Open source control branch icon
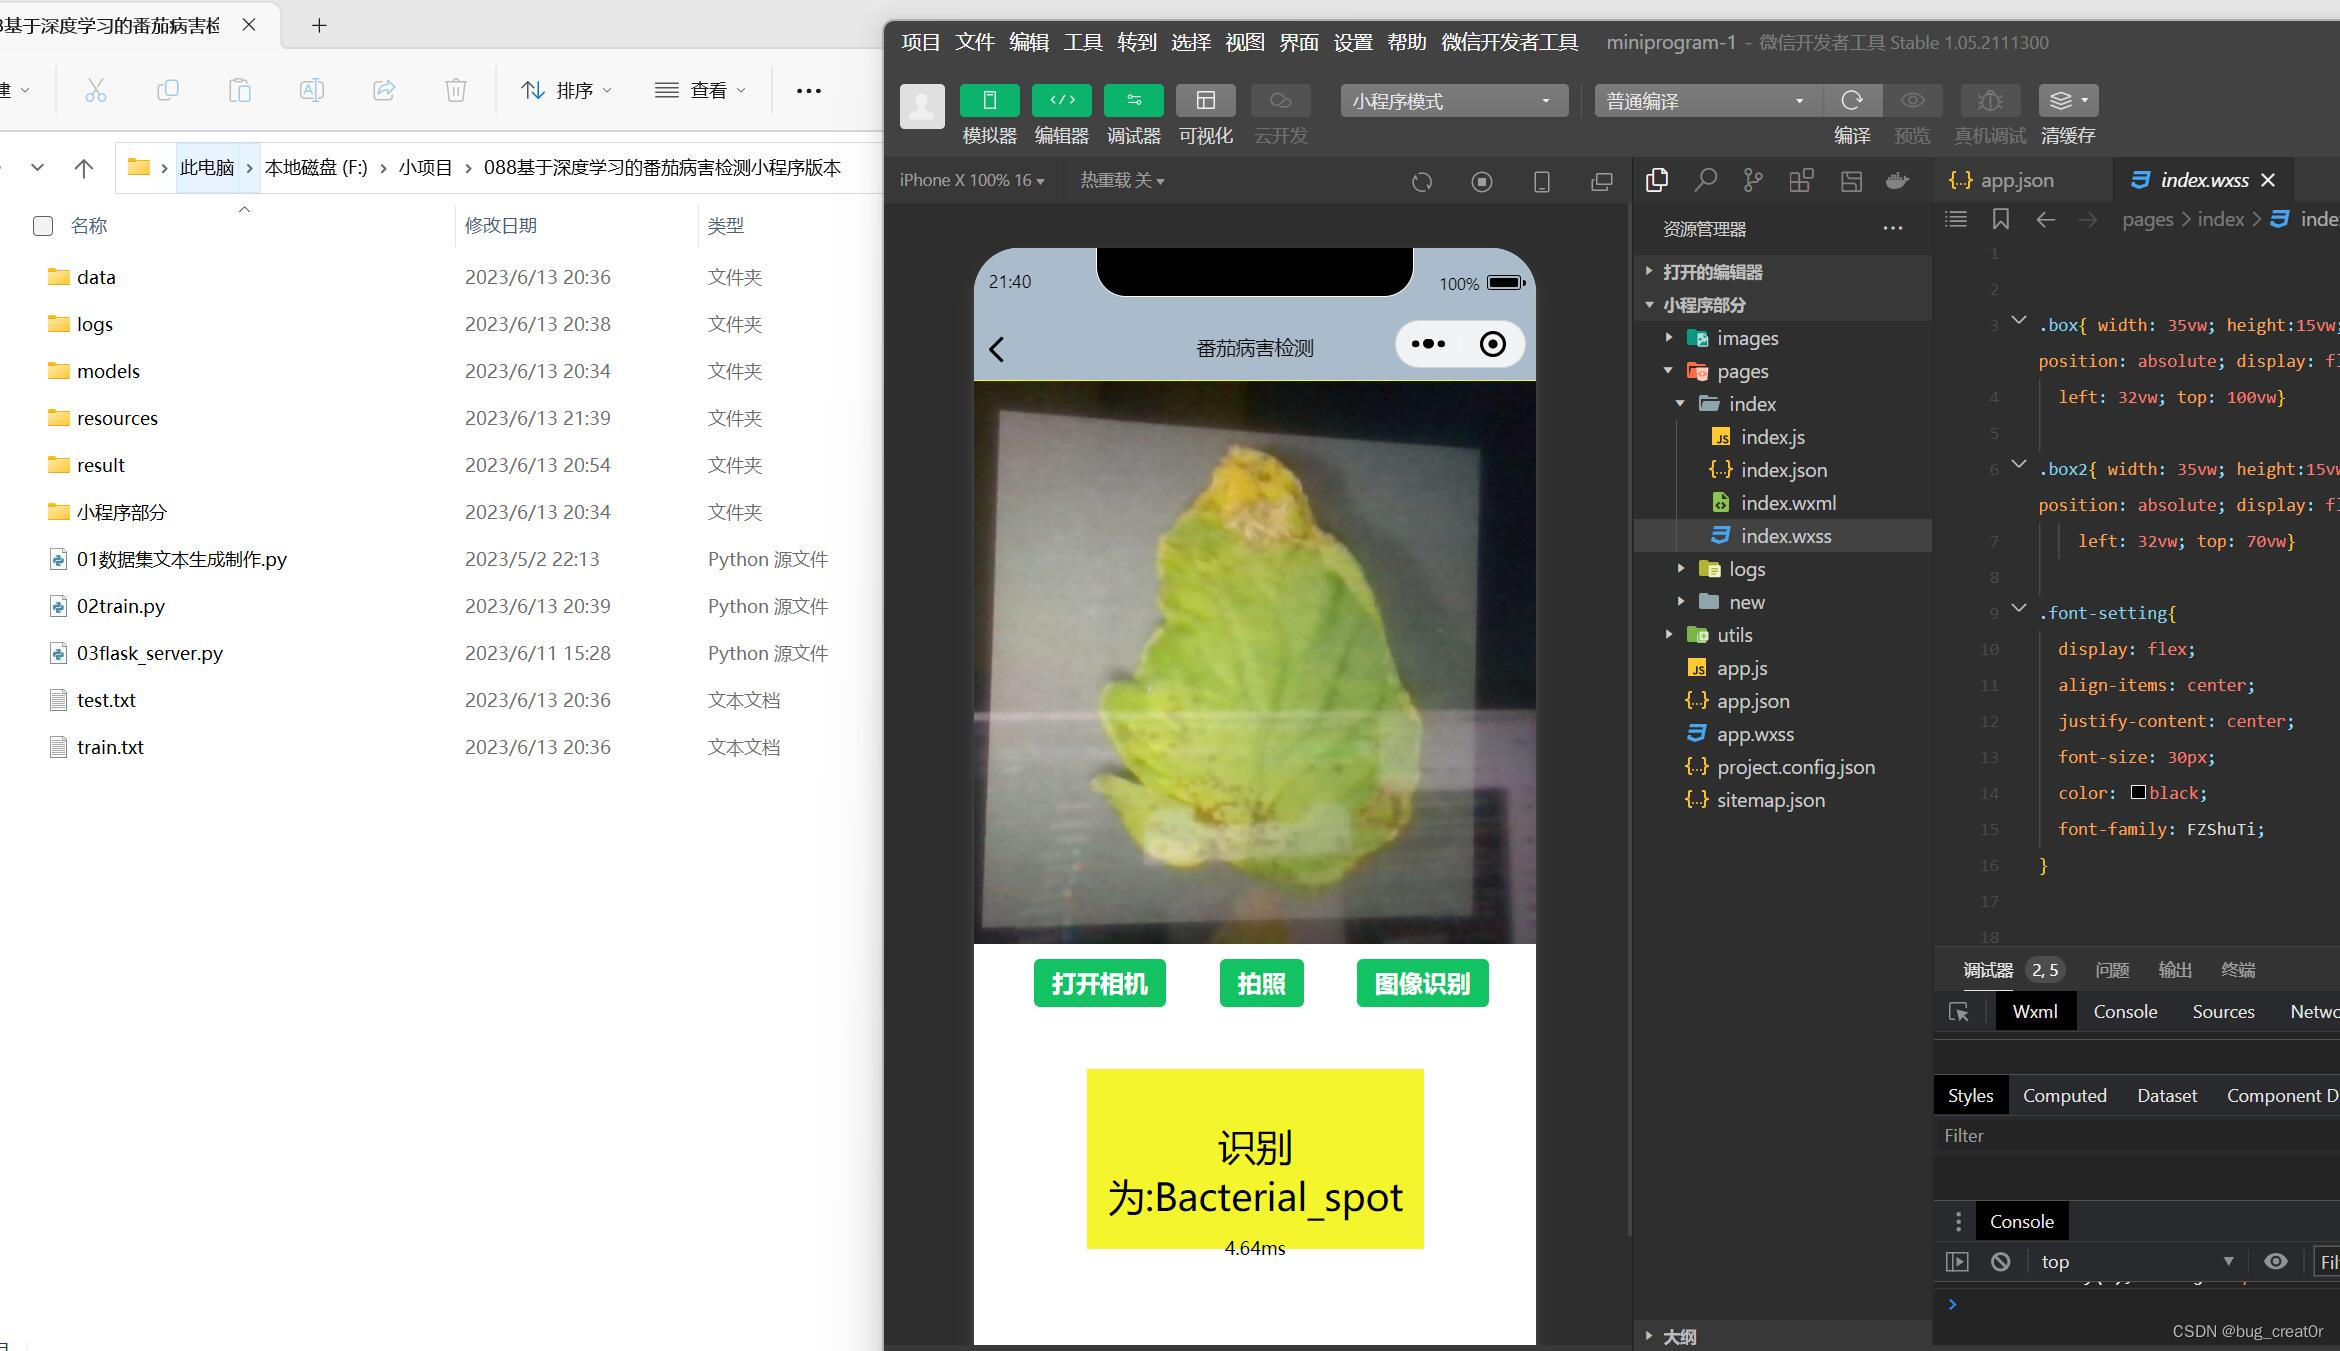 click(x=1752, y=180)
